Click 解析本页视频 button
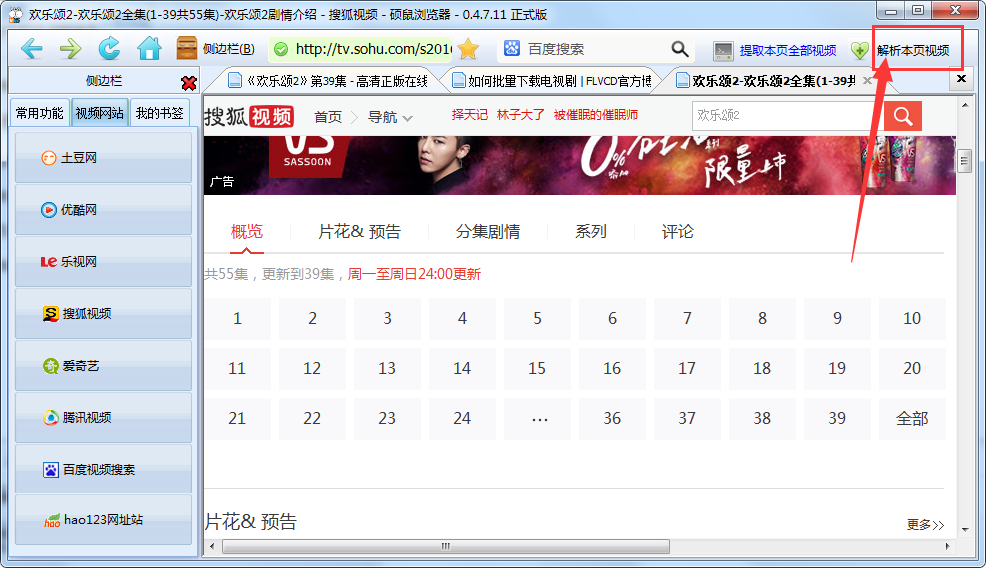The width and height of the screenshot is (986, 568). click(913, 50)
